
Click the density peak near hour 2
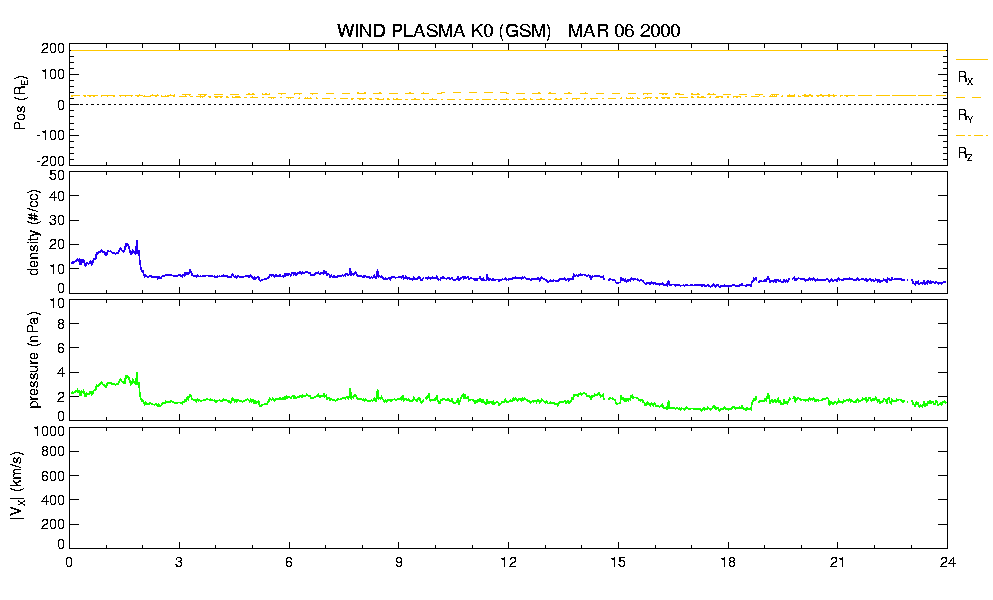click(x=137, y=242)
